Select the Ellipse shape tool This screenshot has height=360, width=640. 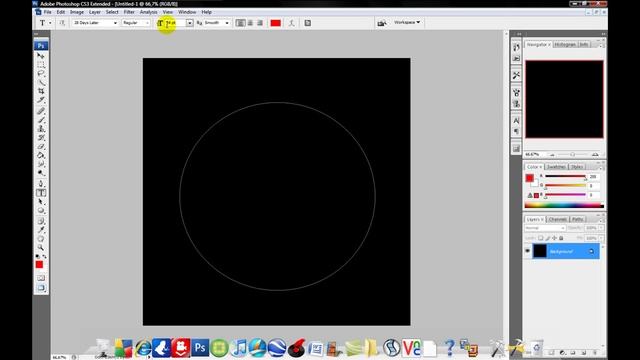coord(41,211)
